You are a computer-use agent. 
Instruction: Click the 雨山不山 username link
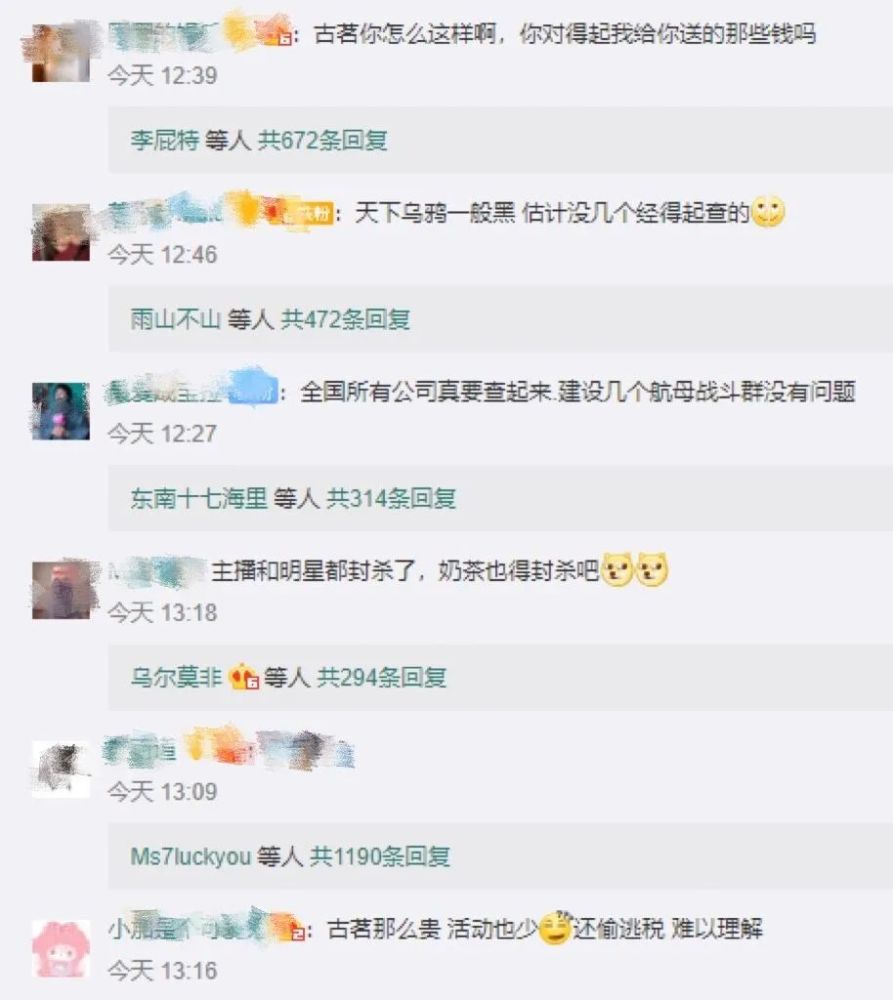(176, 319)
